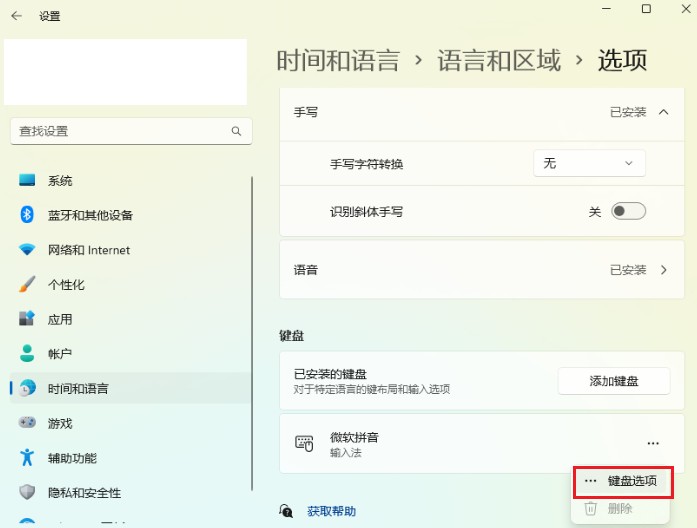
Task: Toggle 识别斜体手写 switch
Action: coord(629,211)
